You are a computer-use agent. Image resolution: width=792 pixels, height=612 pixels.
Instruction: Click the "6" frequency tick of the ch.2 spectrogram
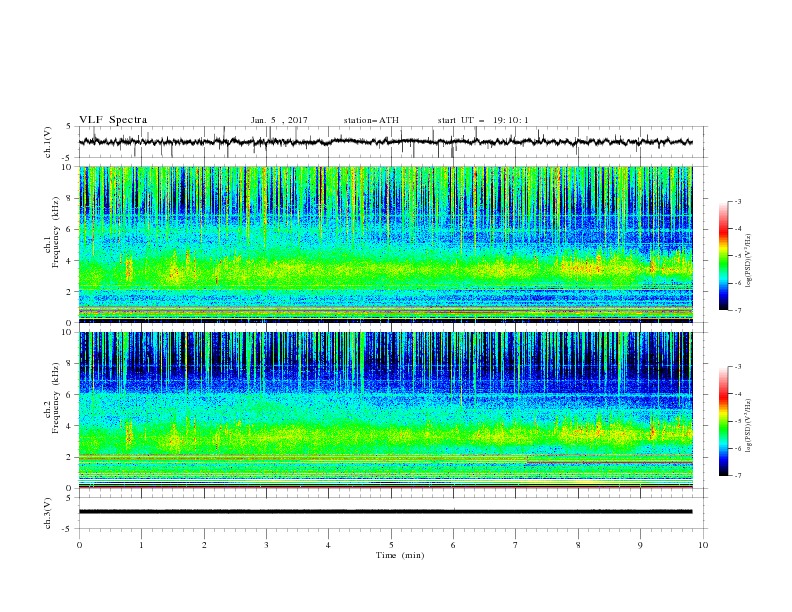tap(71, 395)
